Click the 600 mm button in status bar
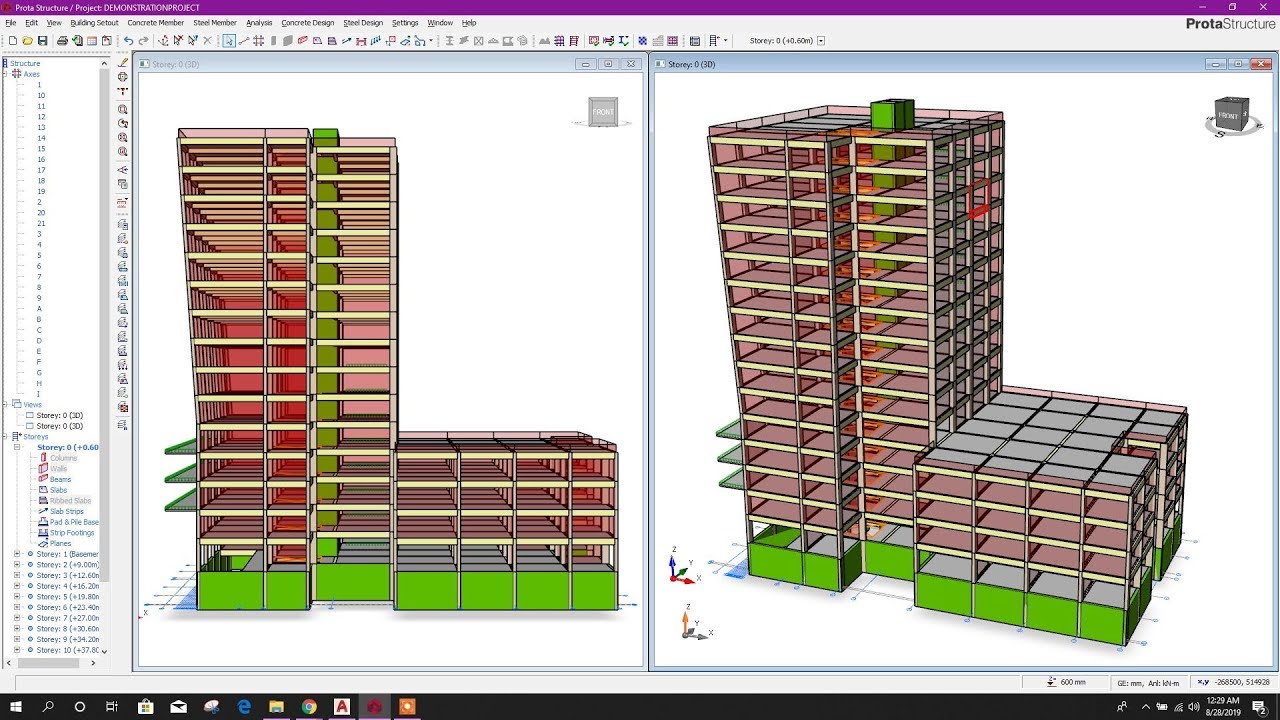Viewport: 1280px width, 720px height. pyautogui.click(x=1068, y=681)
